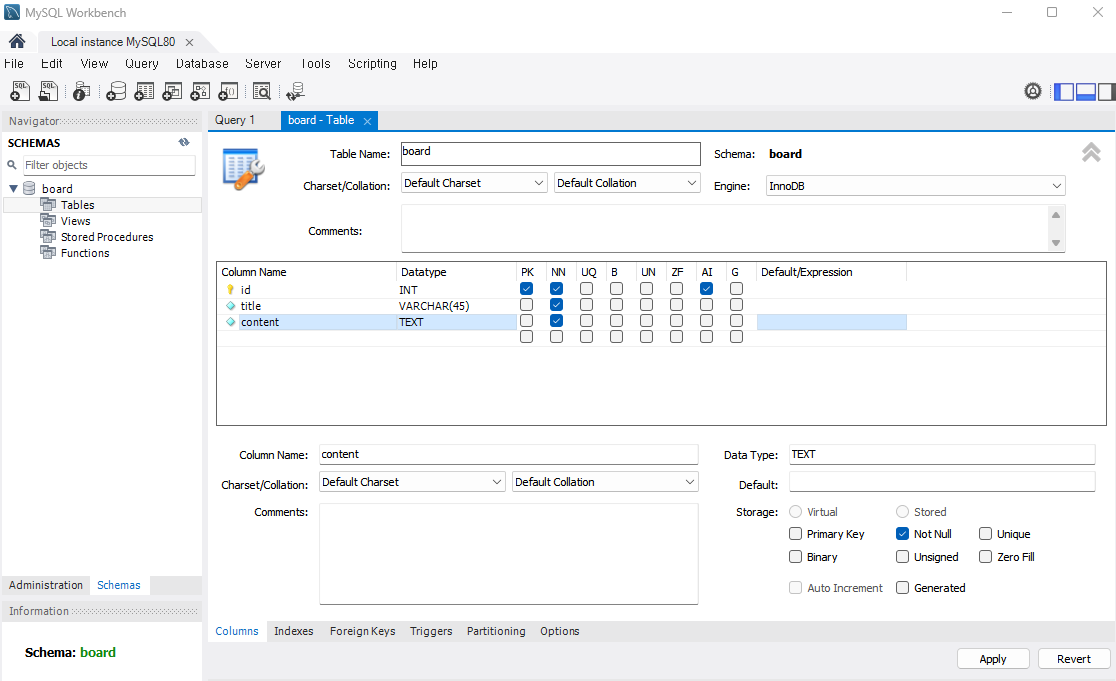Click the diamond icon of content column
The image size is (1116, 681).
tap(231, 322)
